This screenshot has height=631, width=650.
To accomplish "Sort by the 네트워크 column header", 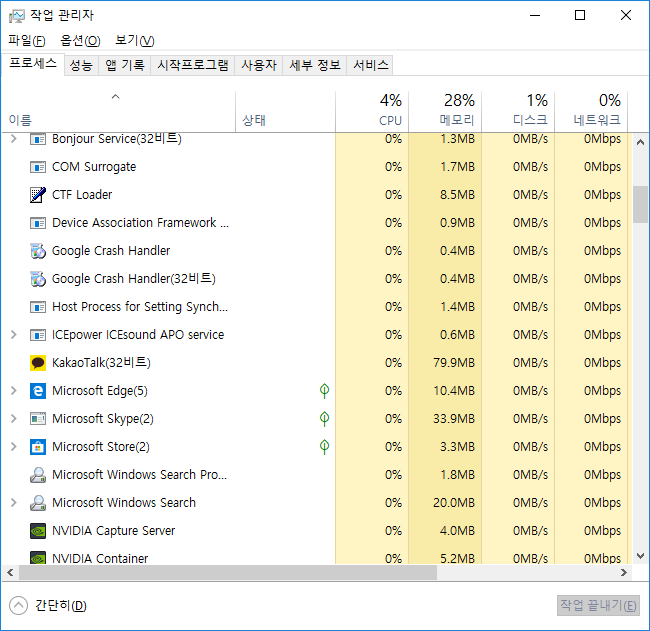I will point(591,111).
